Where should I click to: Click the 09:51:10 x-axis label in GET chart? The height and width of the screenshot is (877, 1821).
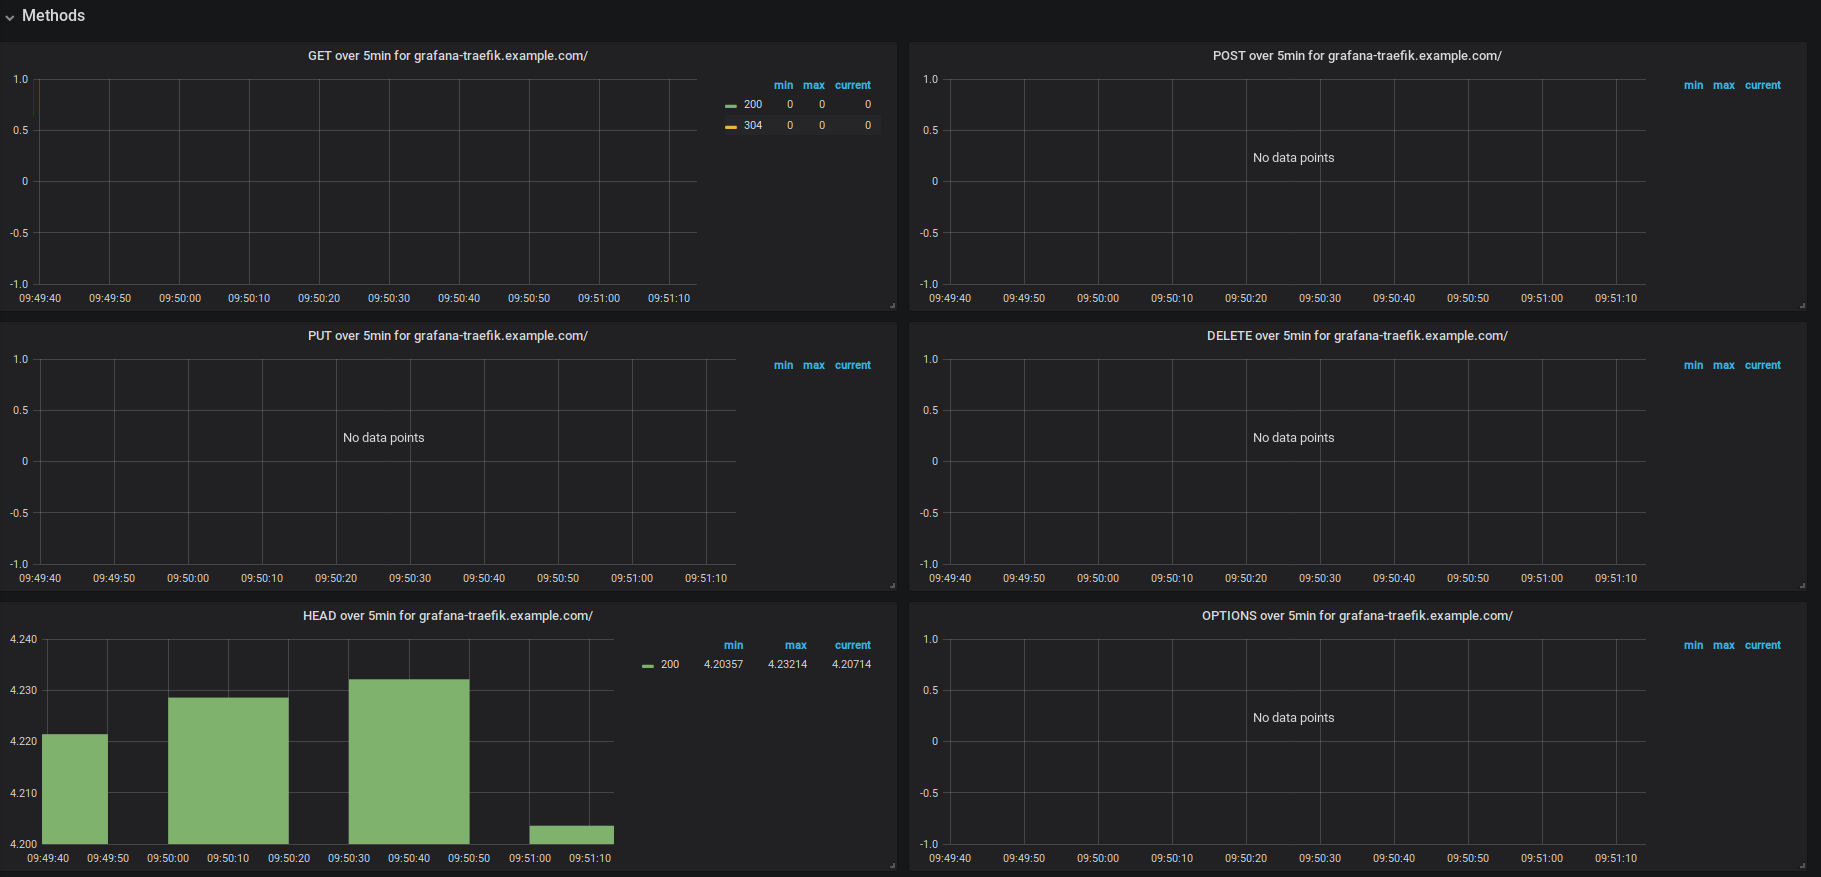pyautogui.click(x=669, y=299)
